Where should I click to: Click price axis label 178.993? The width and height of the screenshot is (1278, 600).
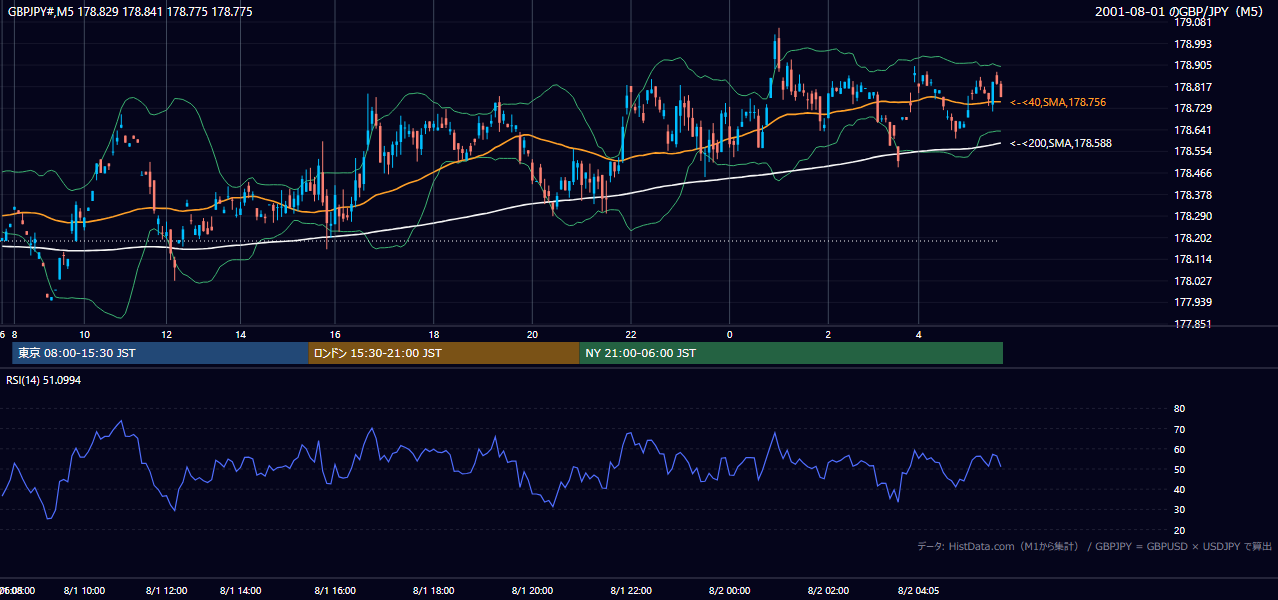pos(1192,44)
